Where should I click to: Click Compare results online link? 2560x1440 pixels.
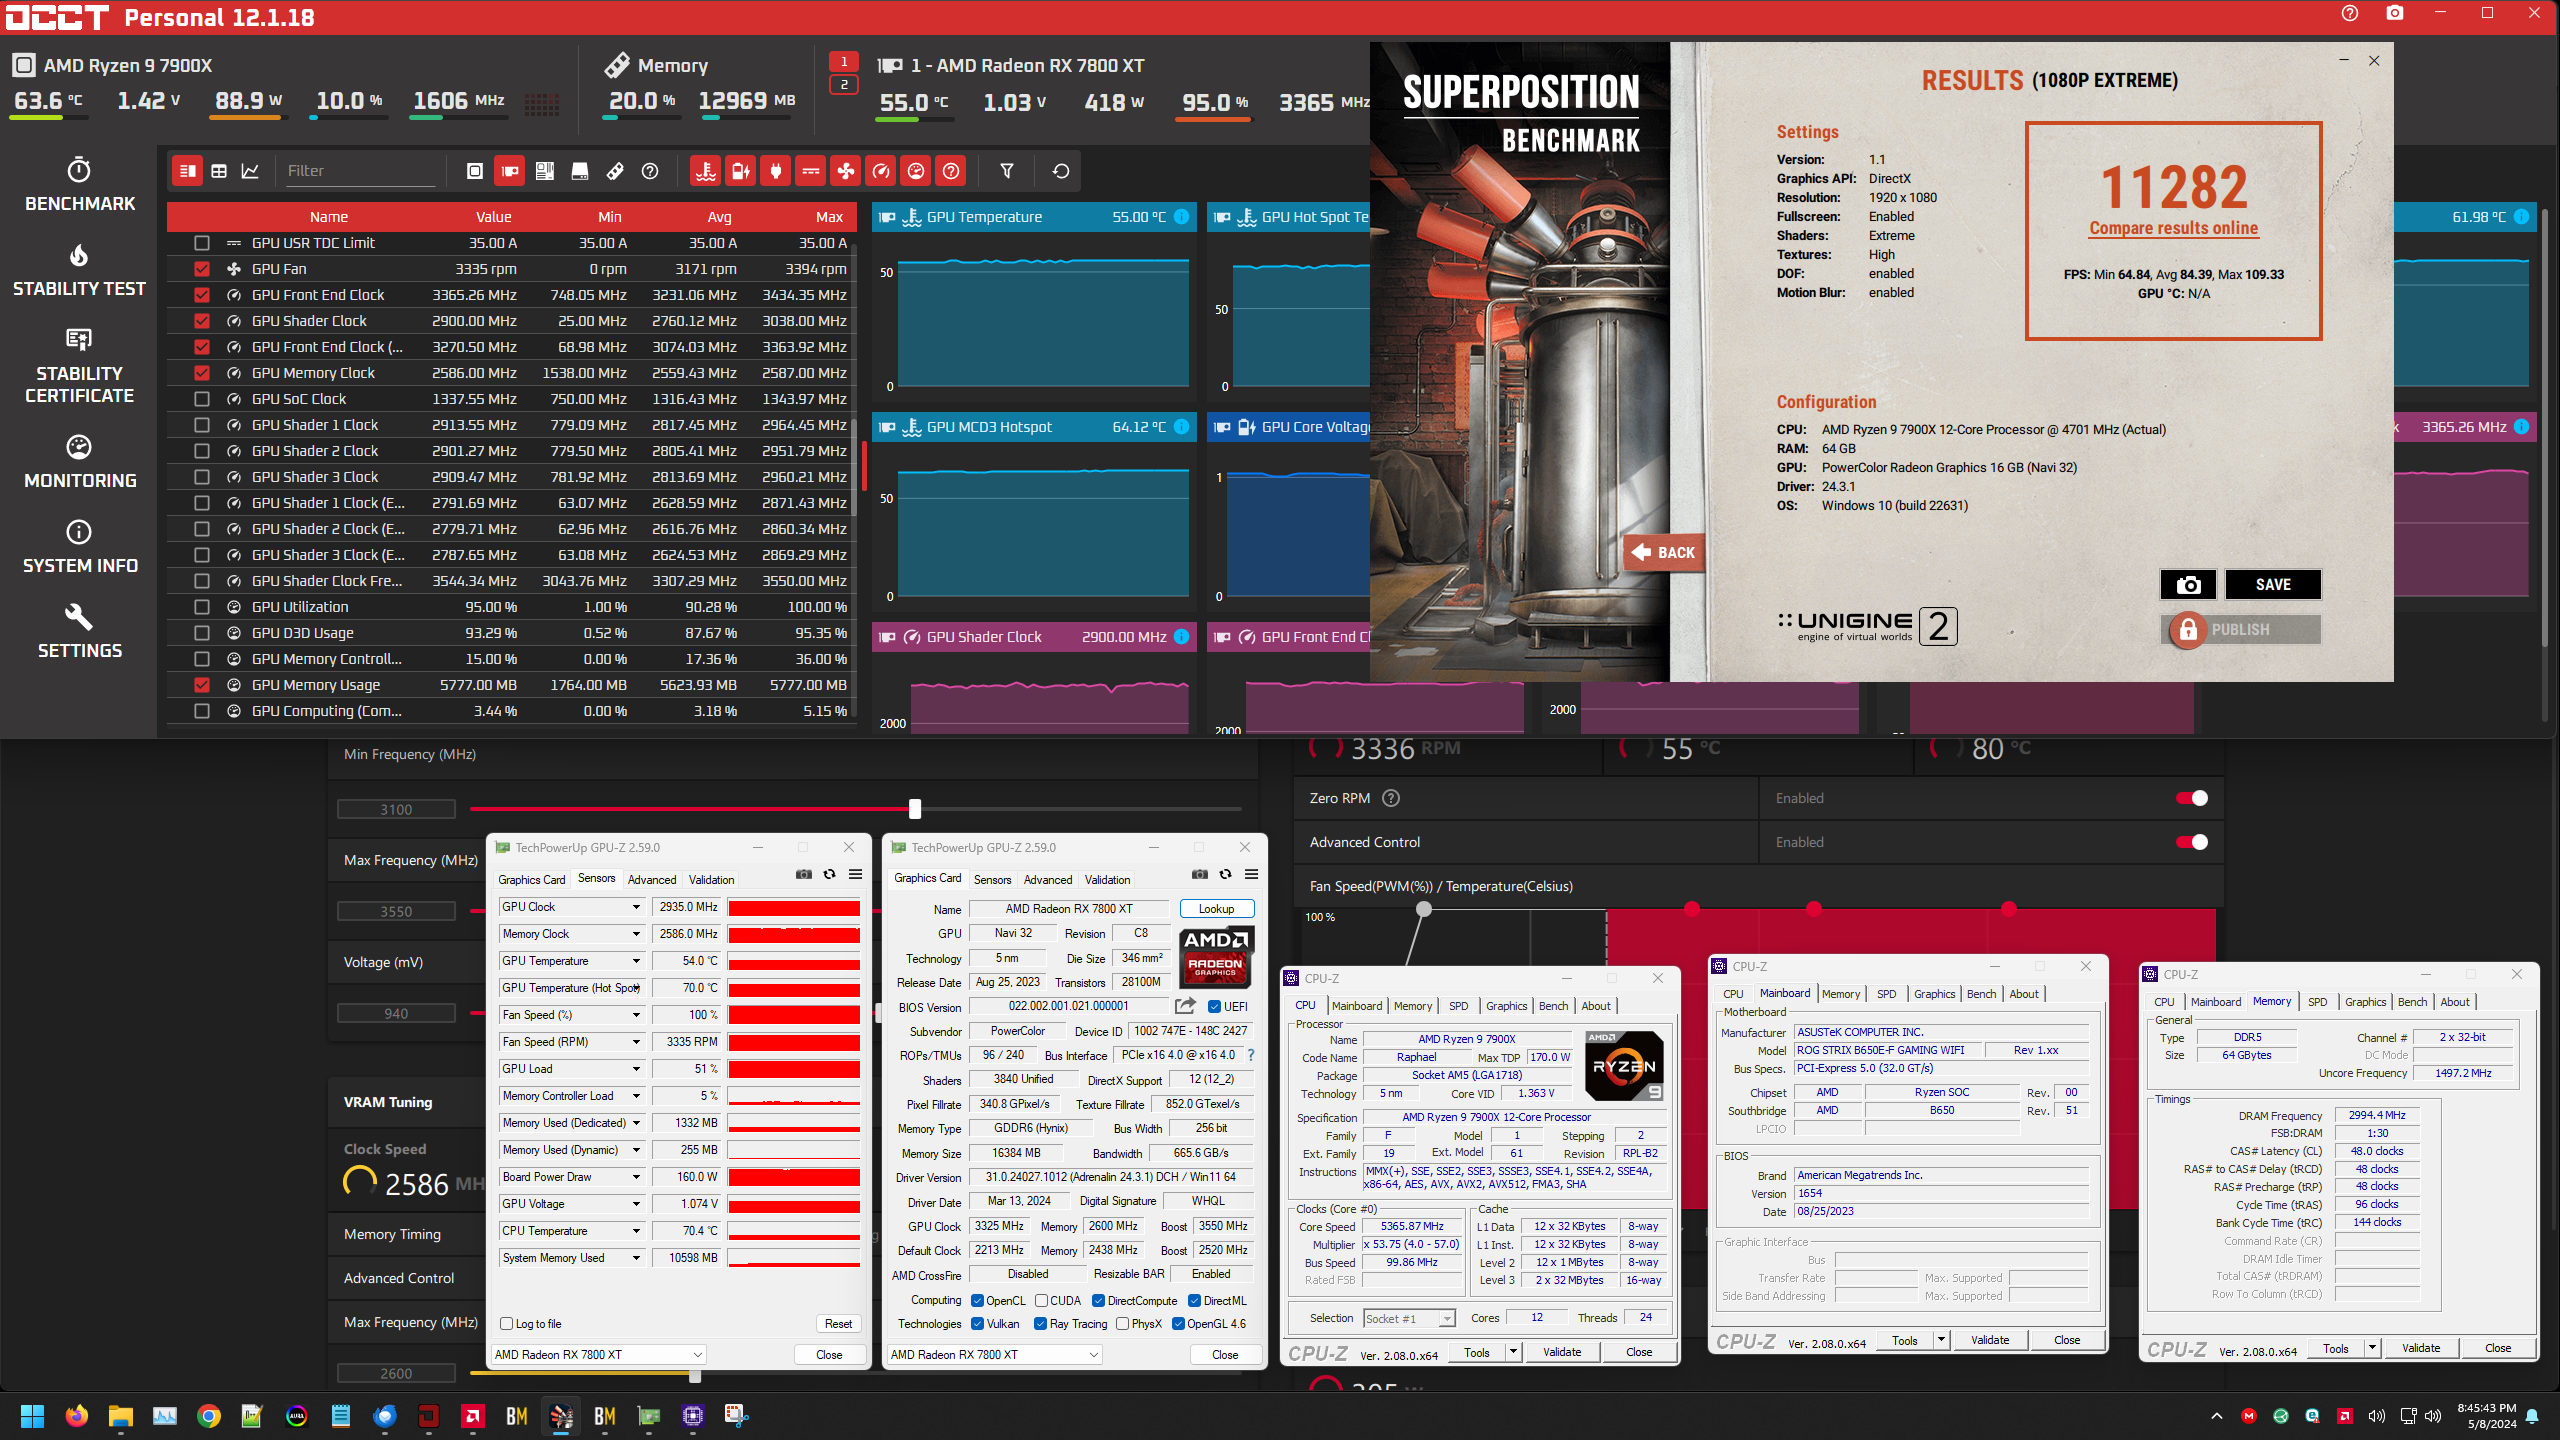(x=2173, y=228)
